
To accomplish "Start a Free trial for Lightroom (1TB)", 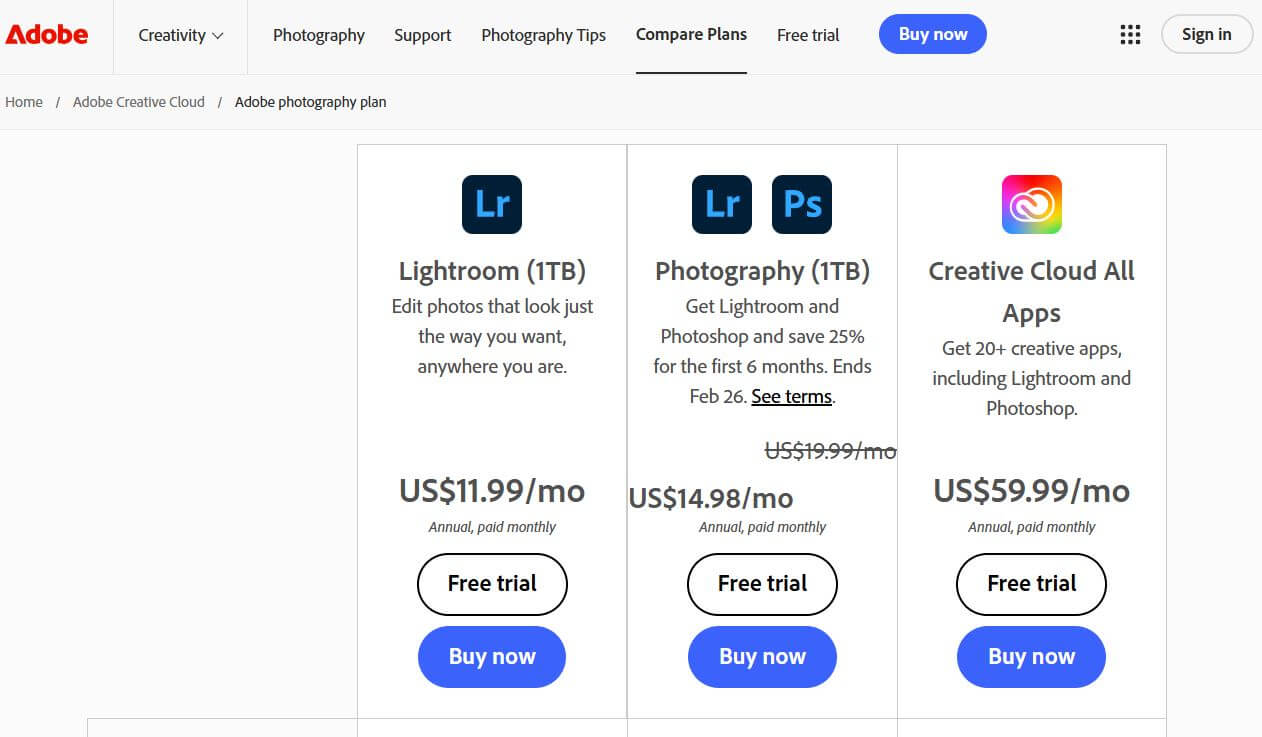I will click(491, 583).
